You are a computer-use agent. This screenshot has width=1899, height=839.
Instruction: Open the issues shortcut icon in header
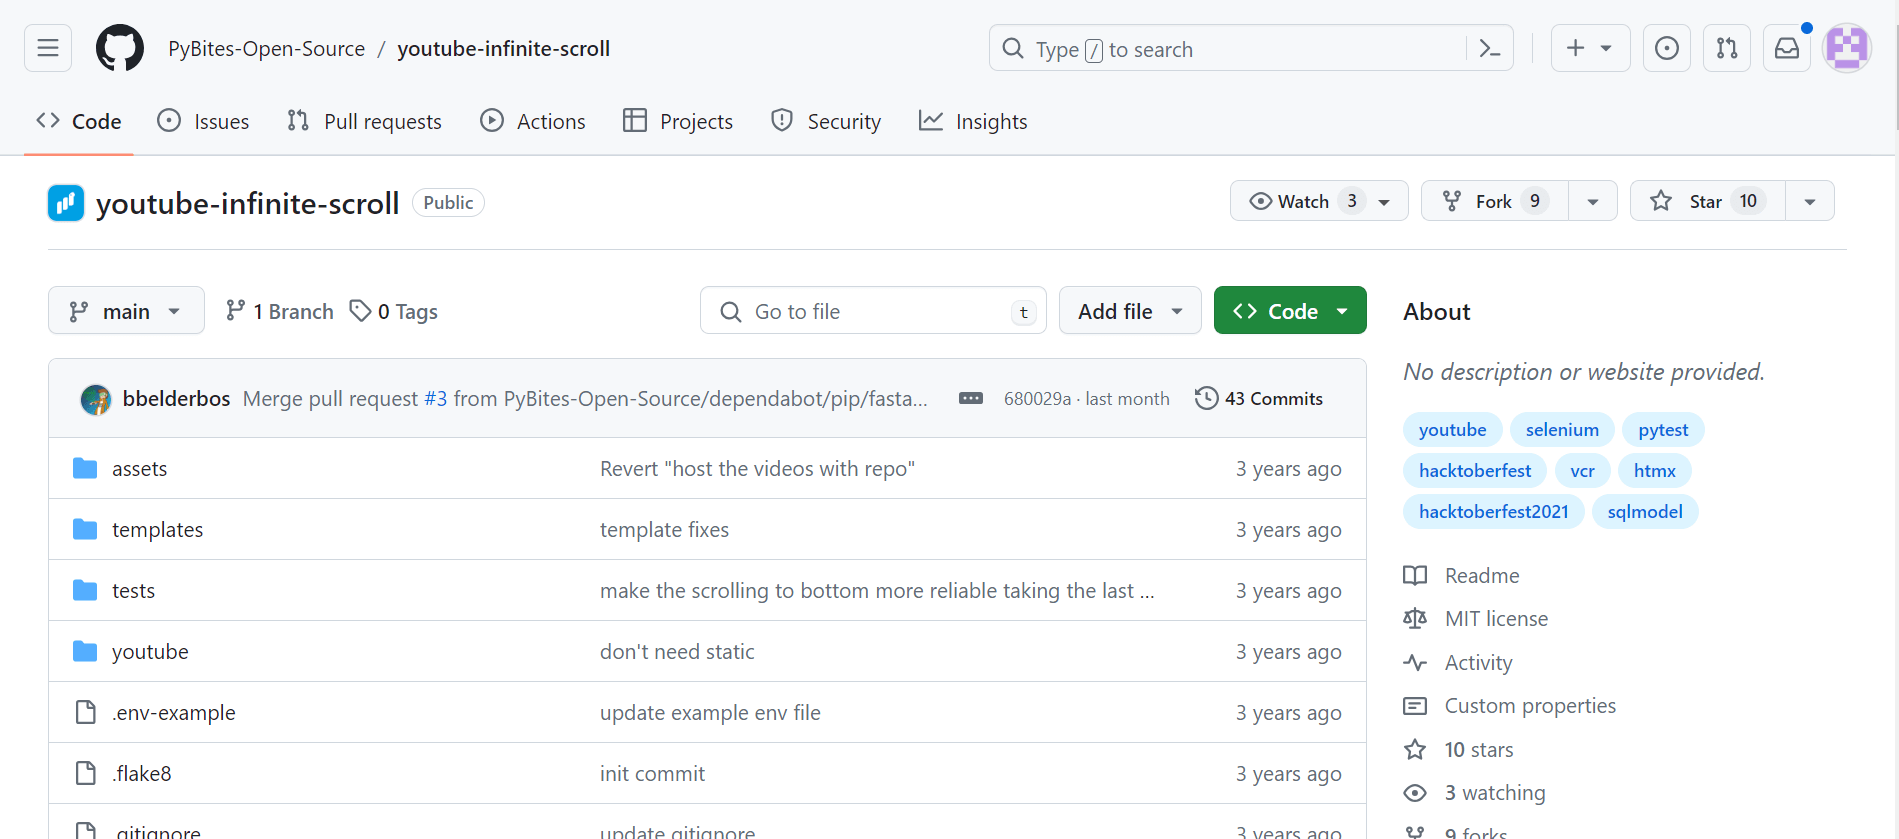click(x=1666, y=48)
